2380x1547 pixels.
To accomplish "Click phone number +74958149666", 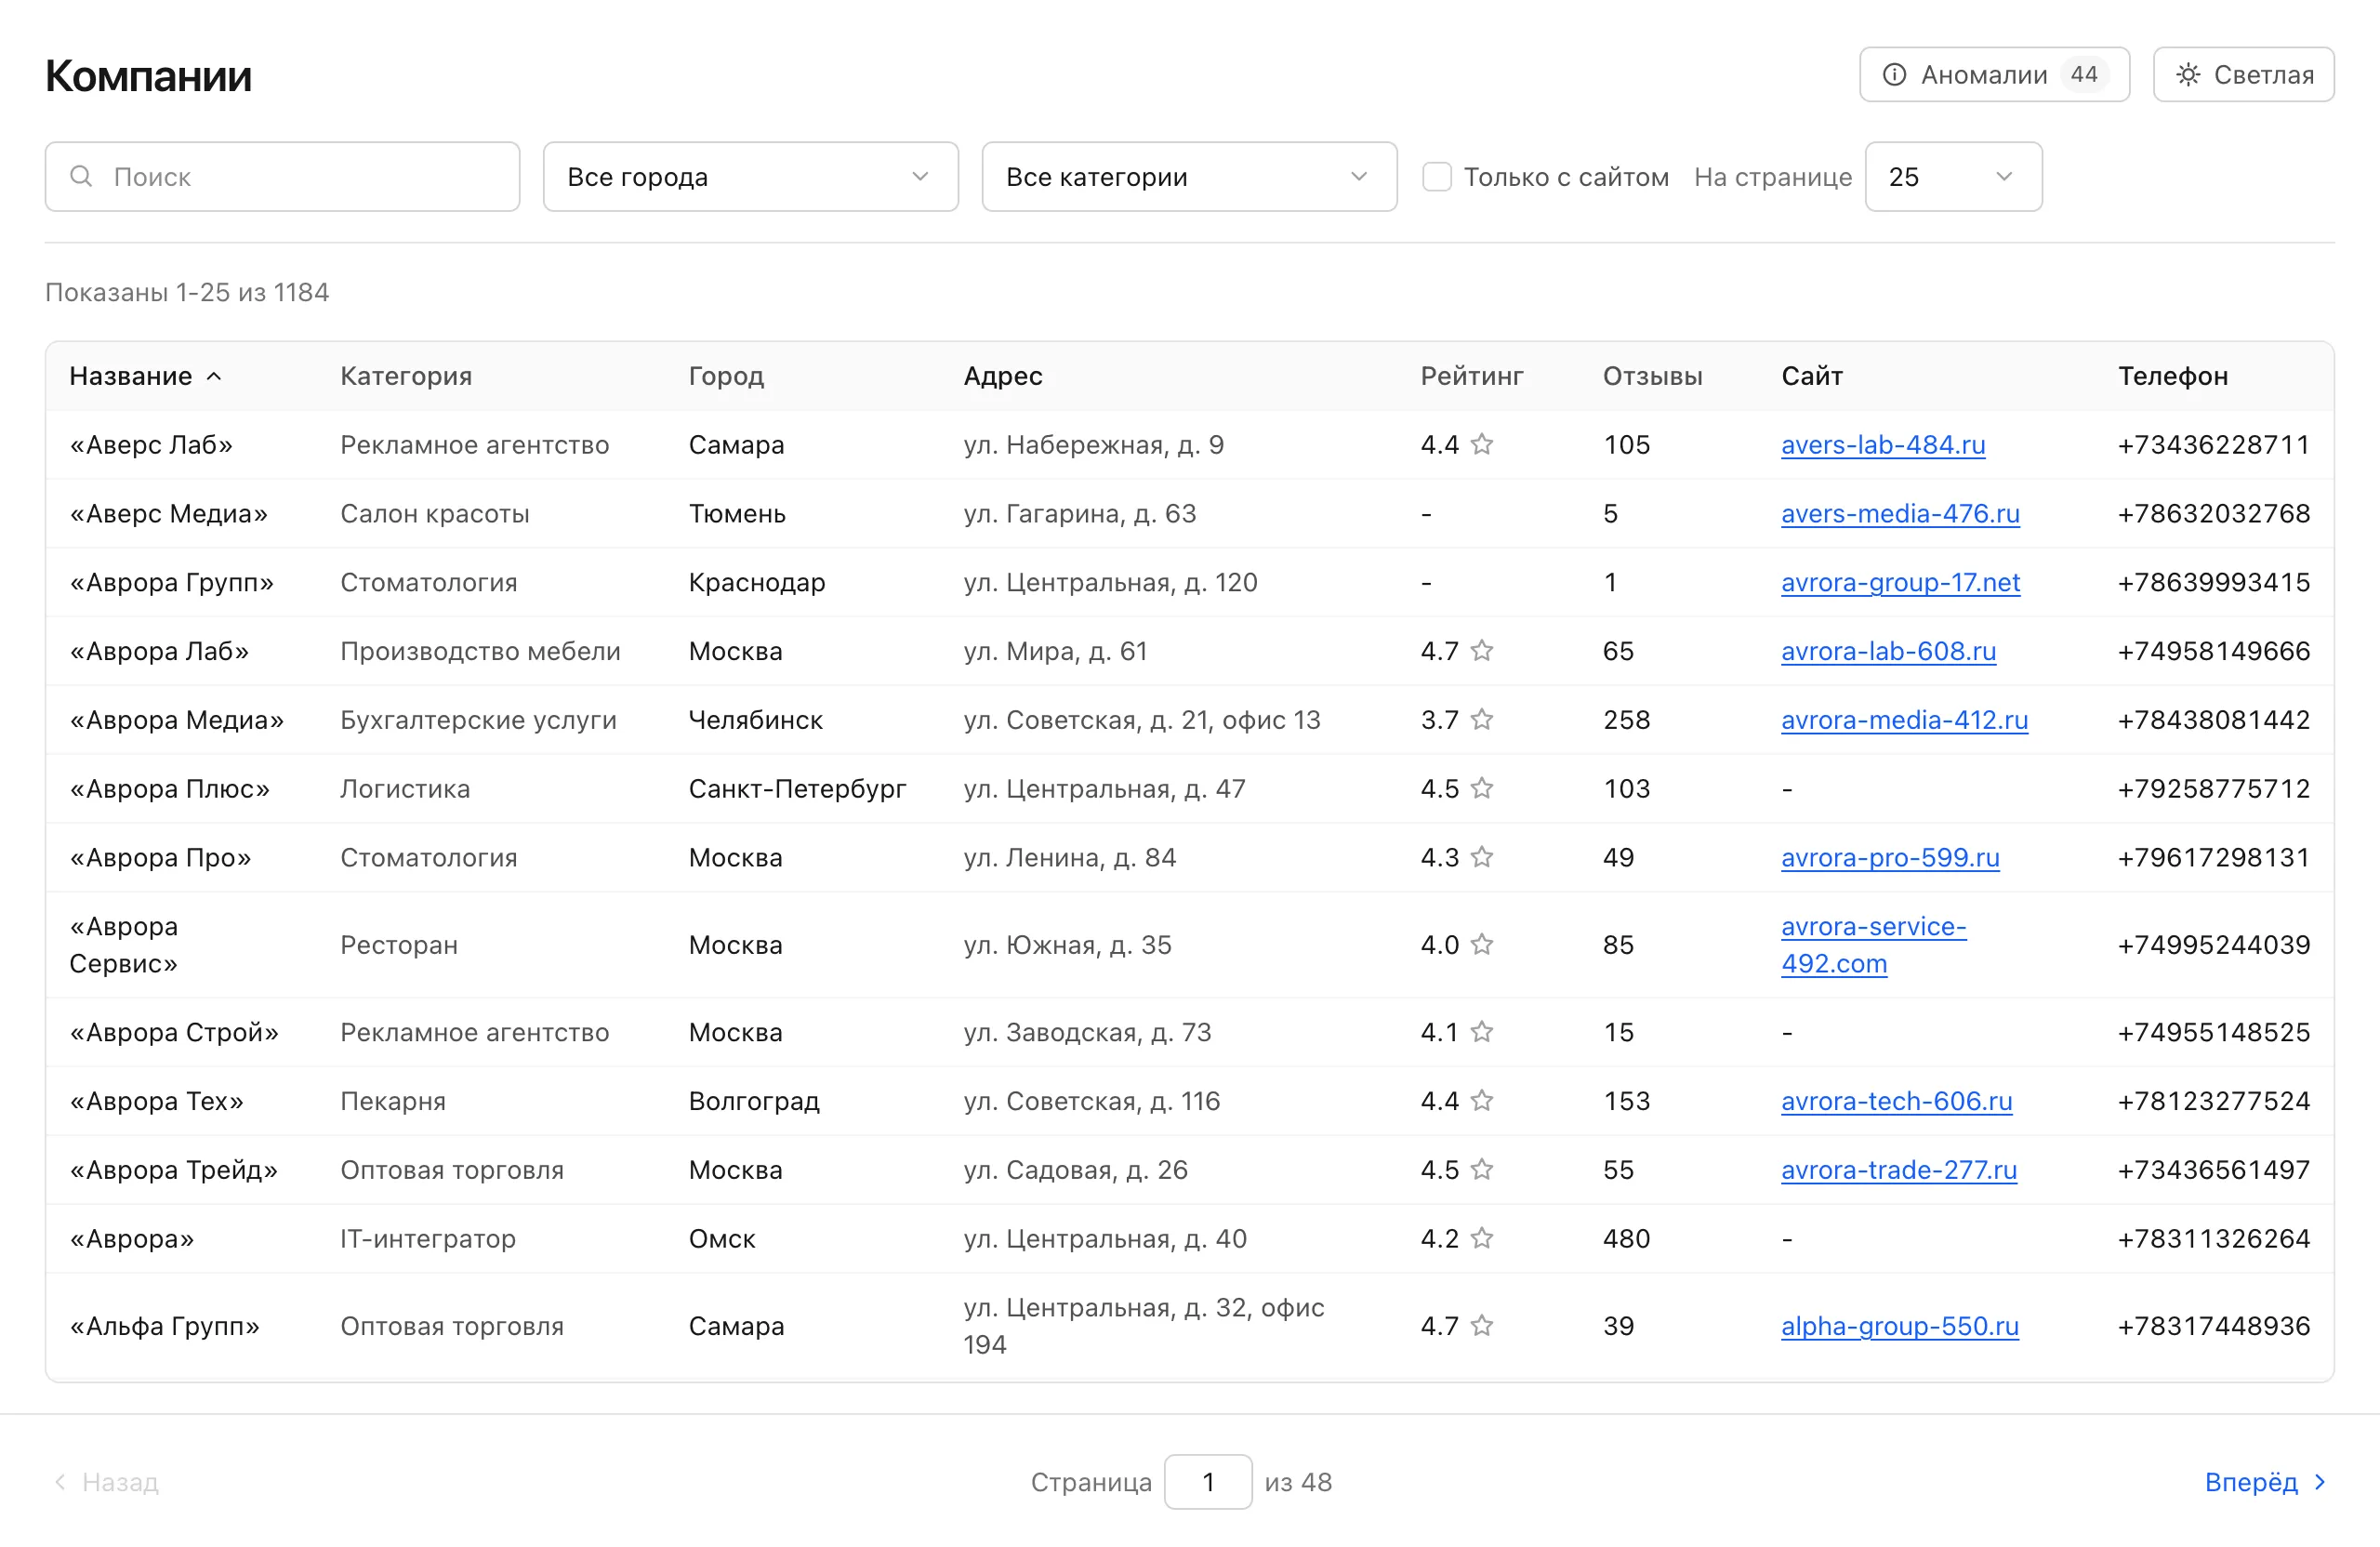I will [x=2213, y=651].
